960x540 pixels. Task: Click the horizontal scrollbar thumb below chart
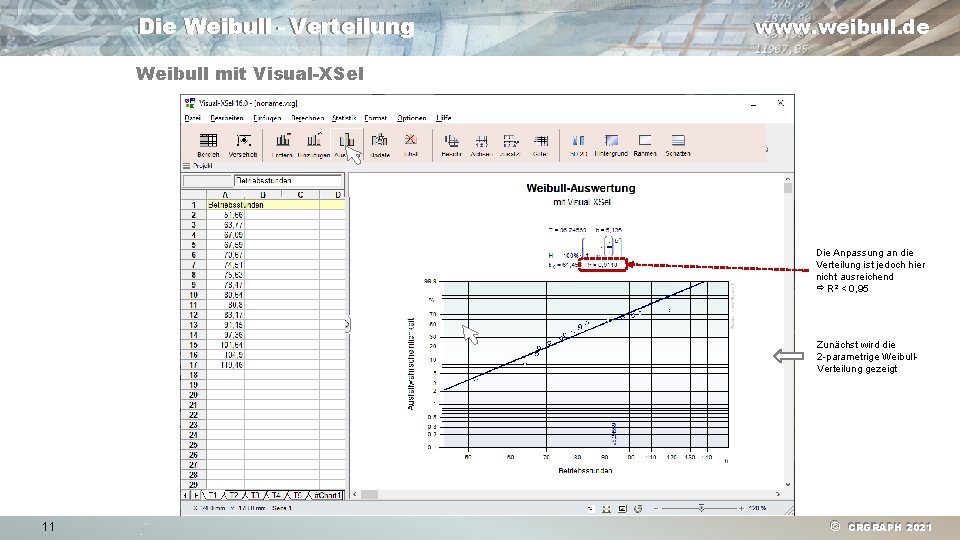(369, 494)
